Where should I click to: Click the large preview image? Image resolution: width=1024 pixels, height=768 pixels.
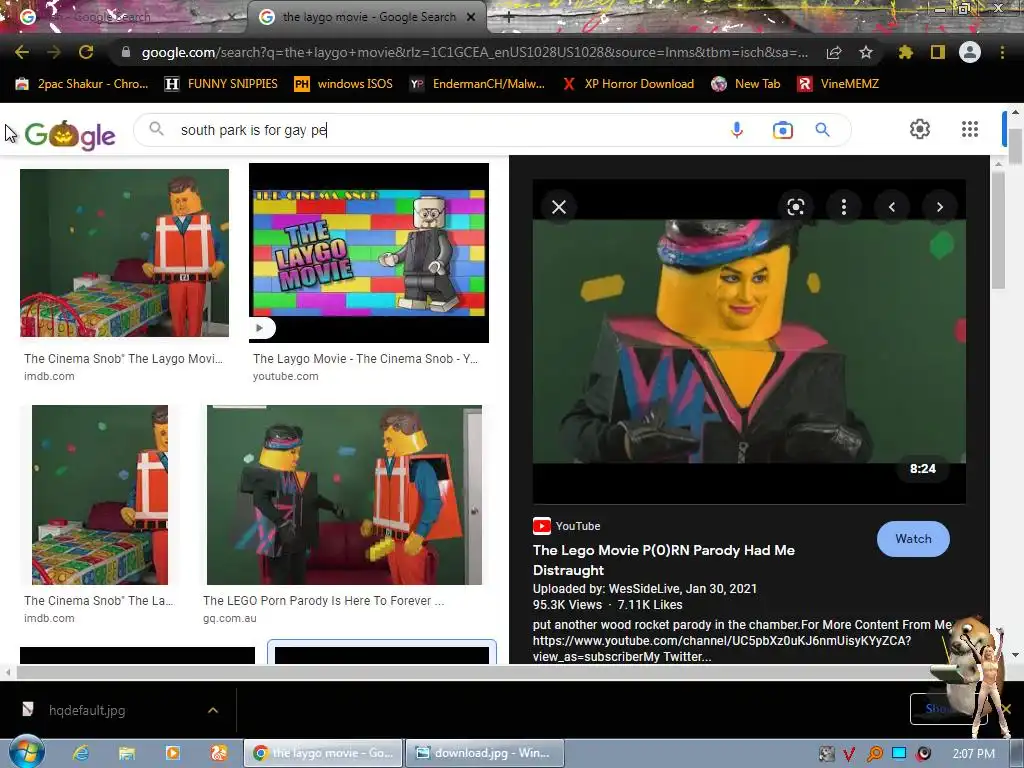point(749,341)
